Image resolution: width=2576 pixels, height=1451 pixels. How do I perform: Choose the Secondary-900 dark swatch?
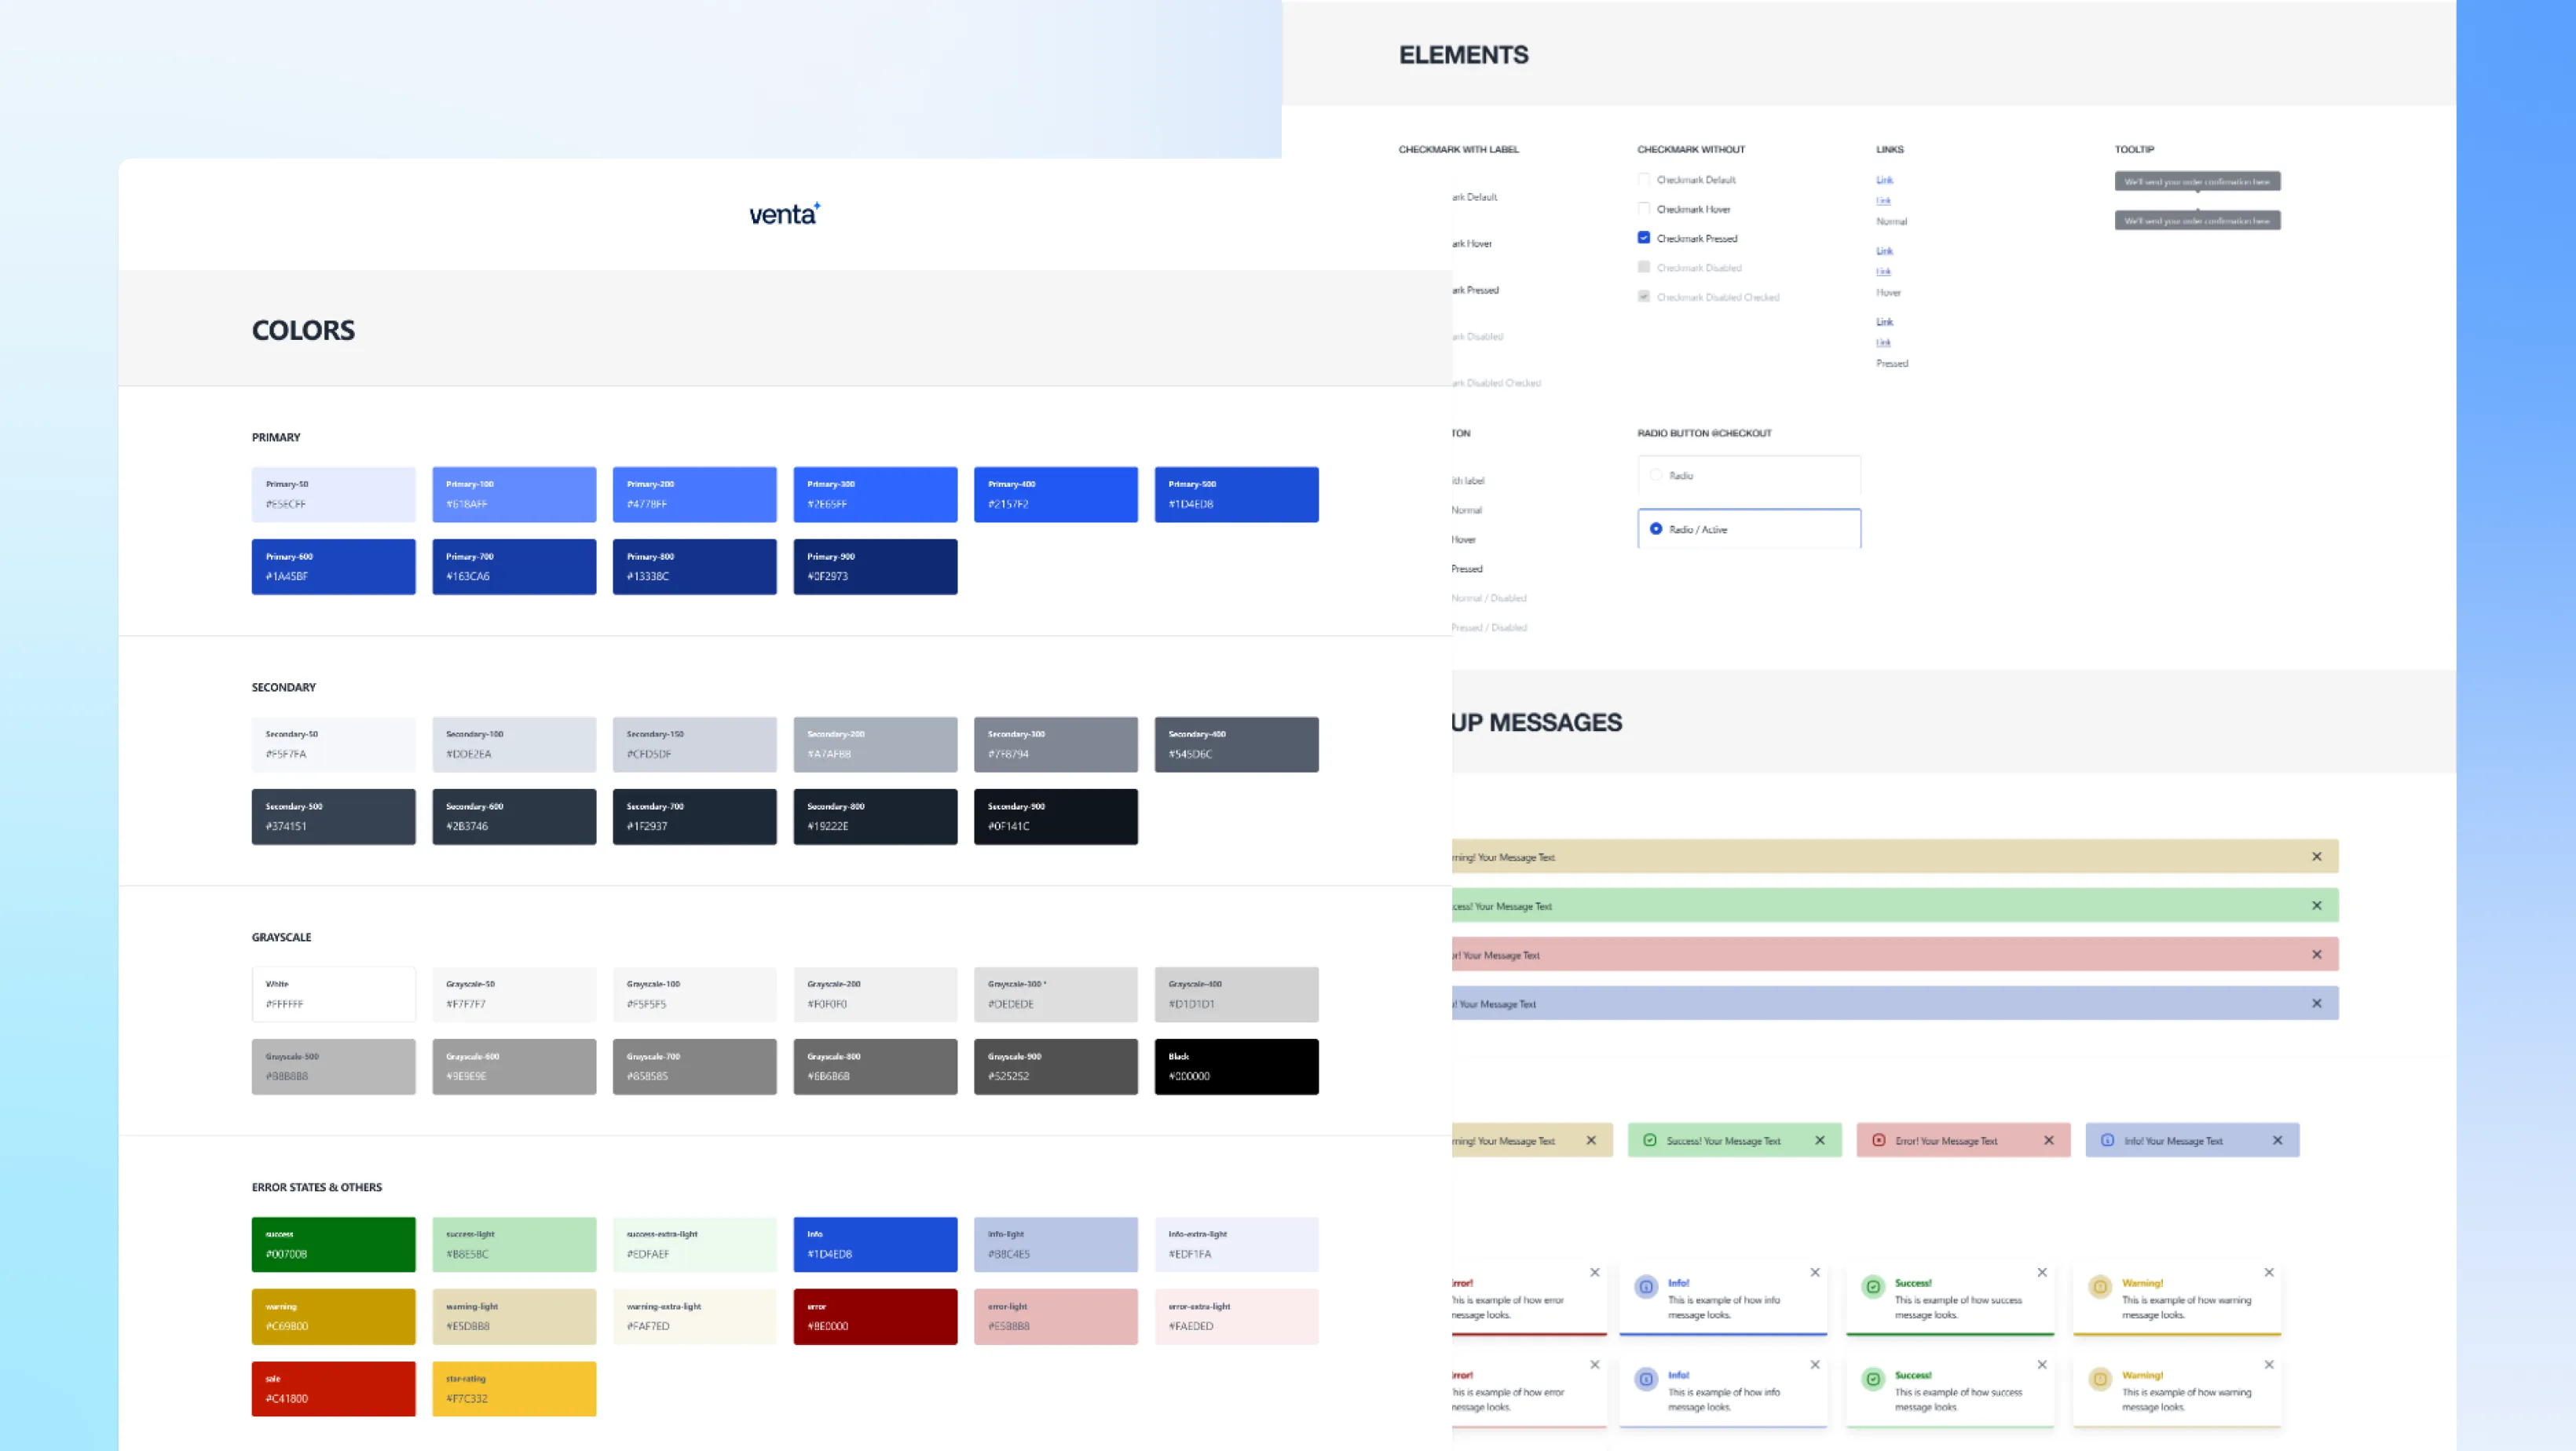(x=1055, y=816)
